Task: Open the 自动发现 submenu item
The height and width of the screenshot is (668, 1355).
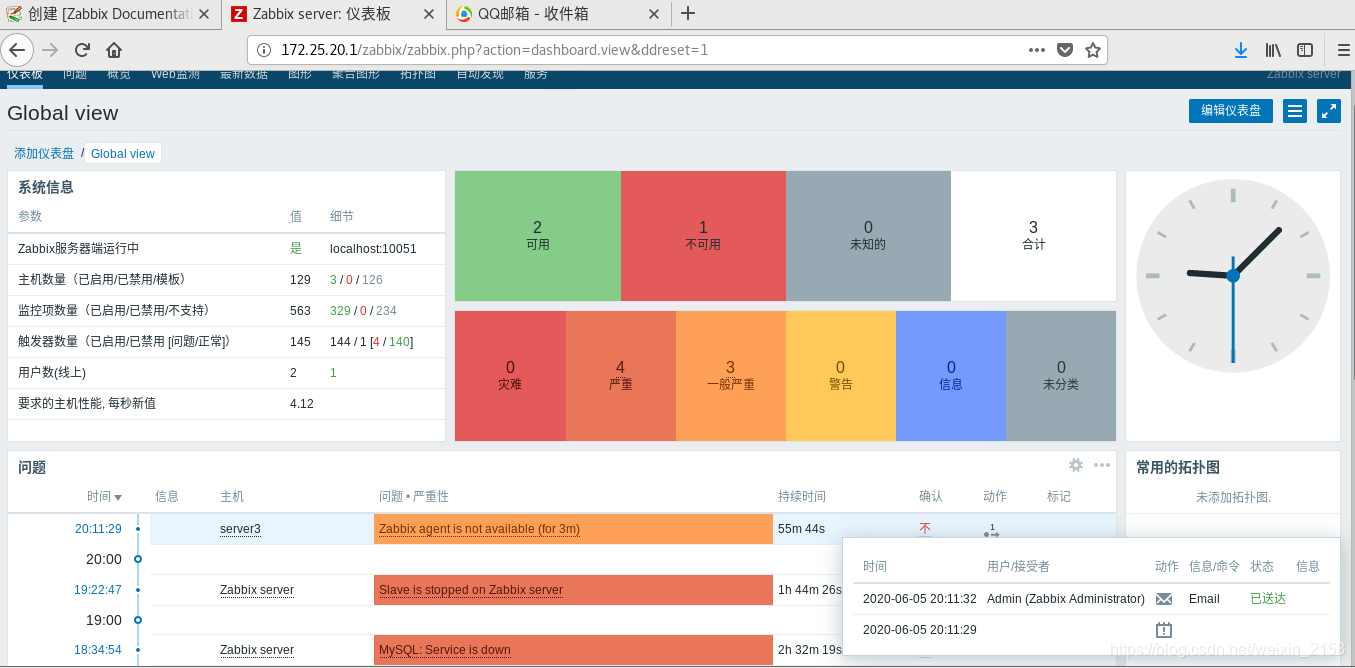Action: click(x=480, y=74)
